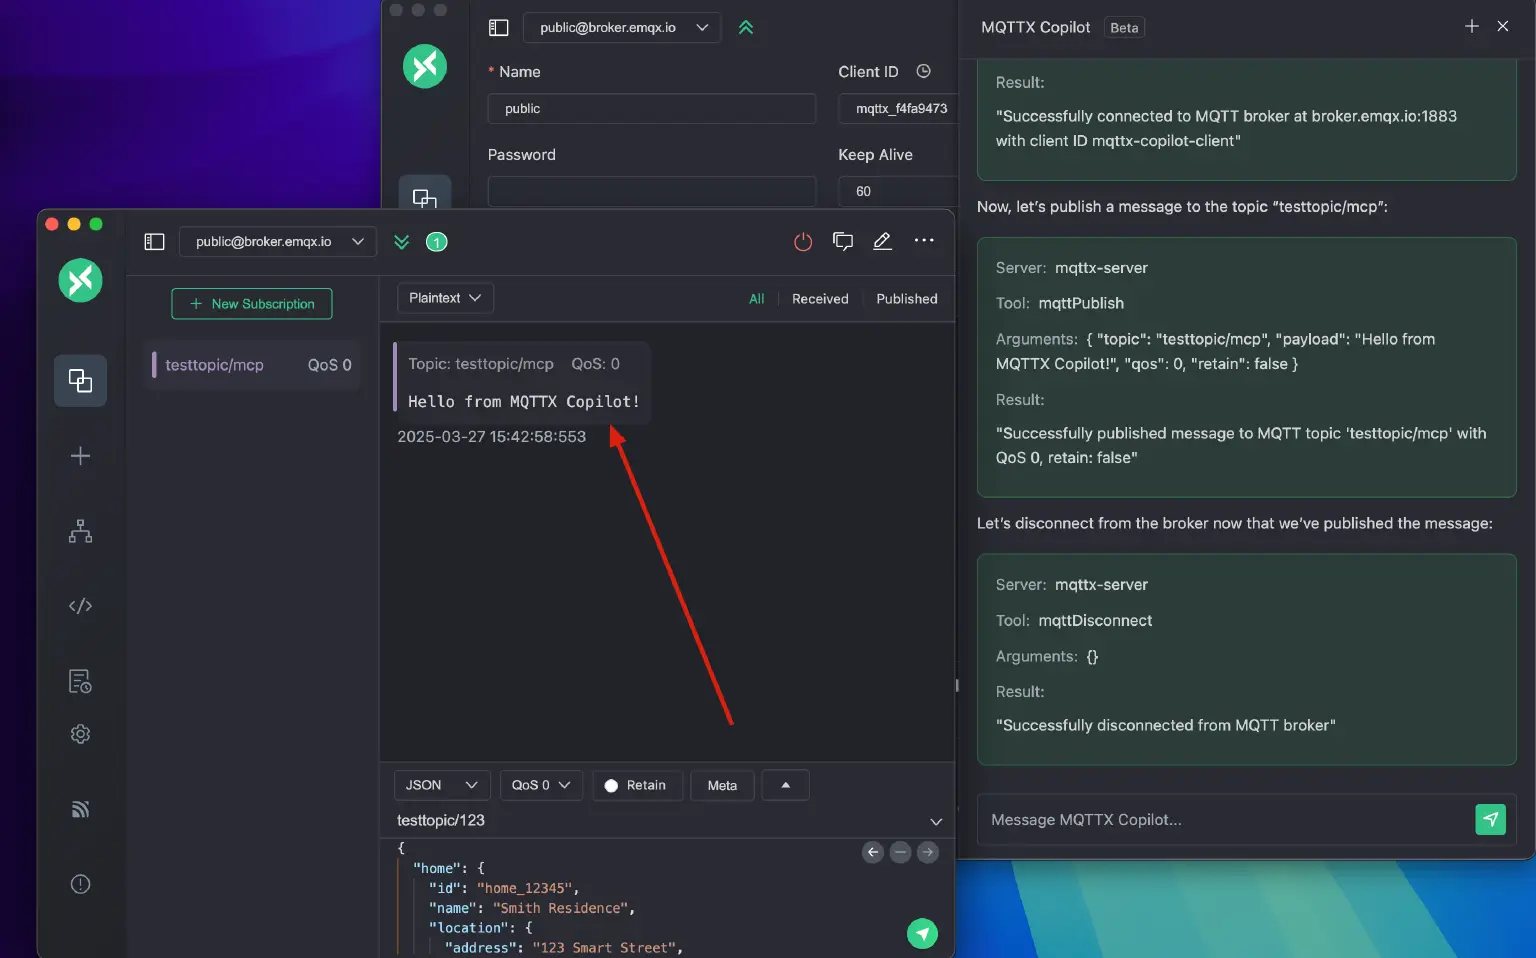Viewport: 1536px width, 958px height.
Task: Toggle the subscription list sidebar panel
Action: click(154, 242)
